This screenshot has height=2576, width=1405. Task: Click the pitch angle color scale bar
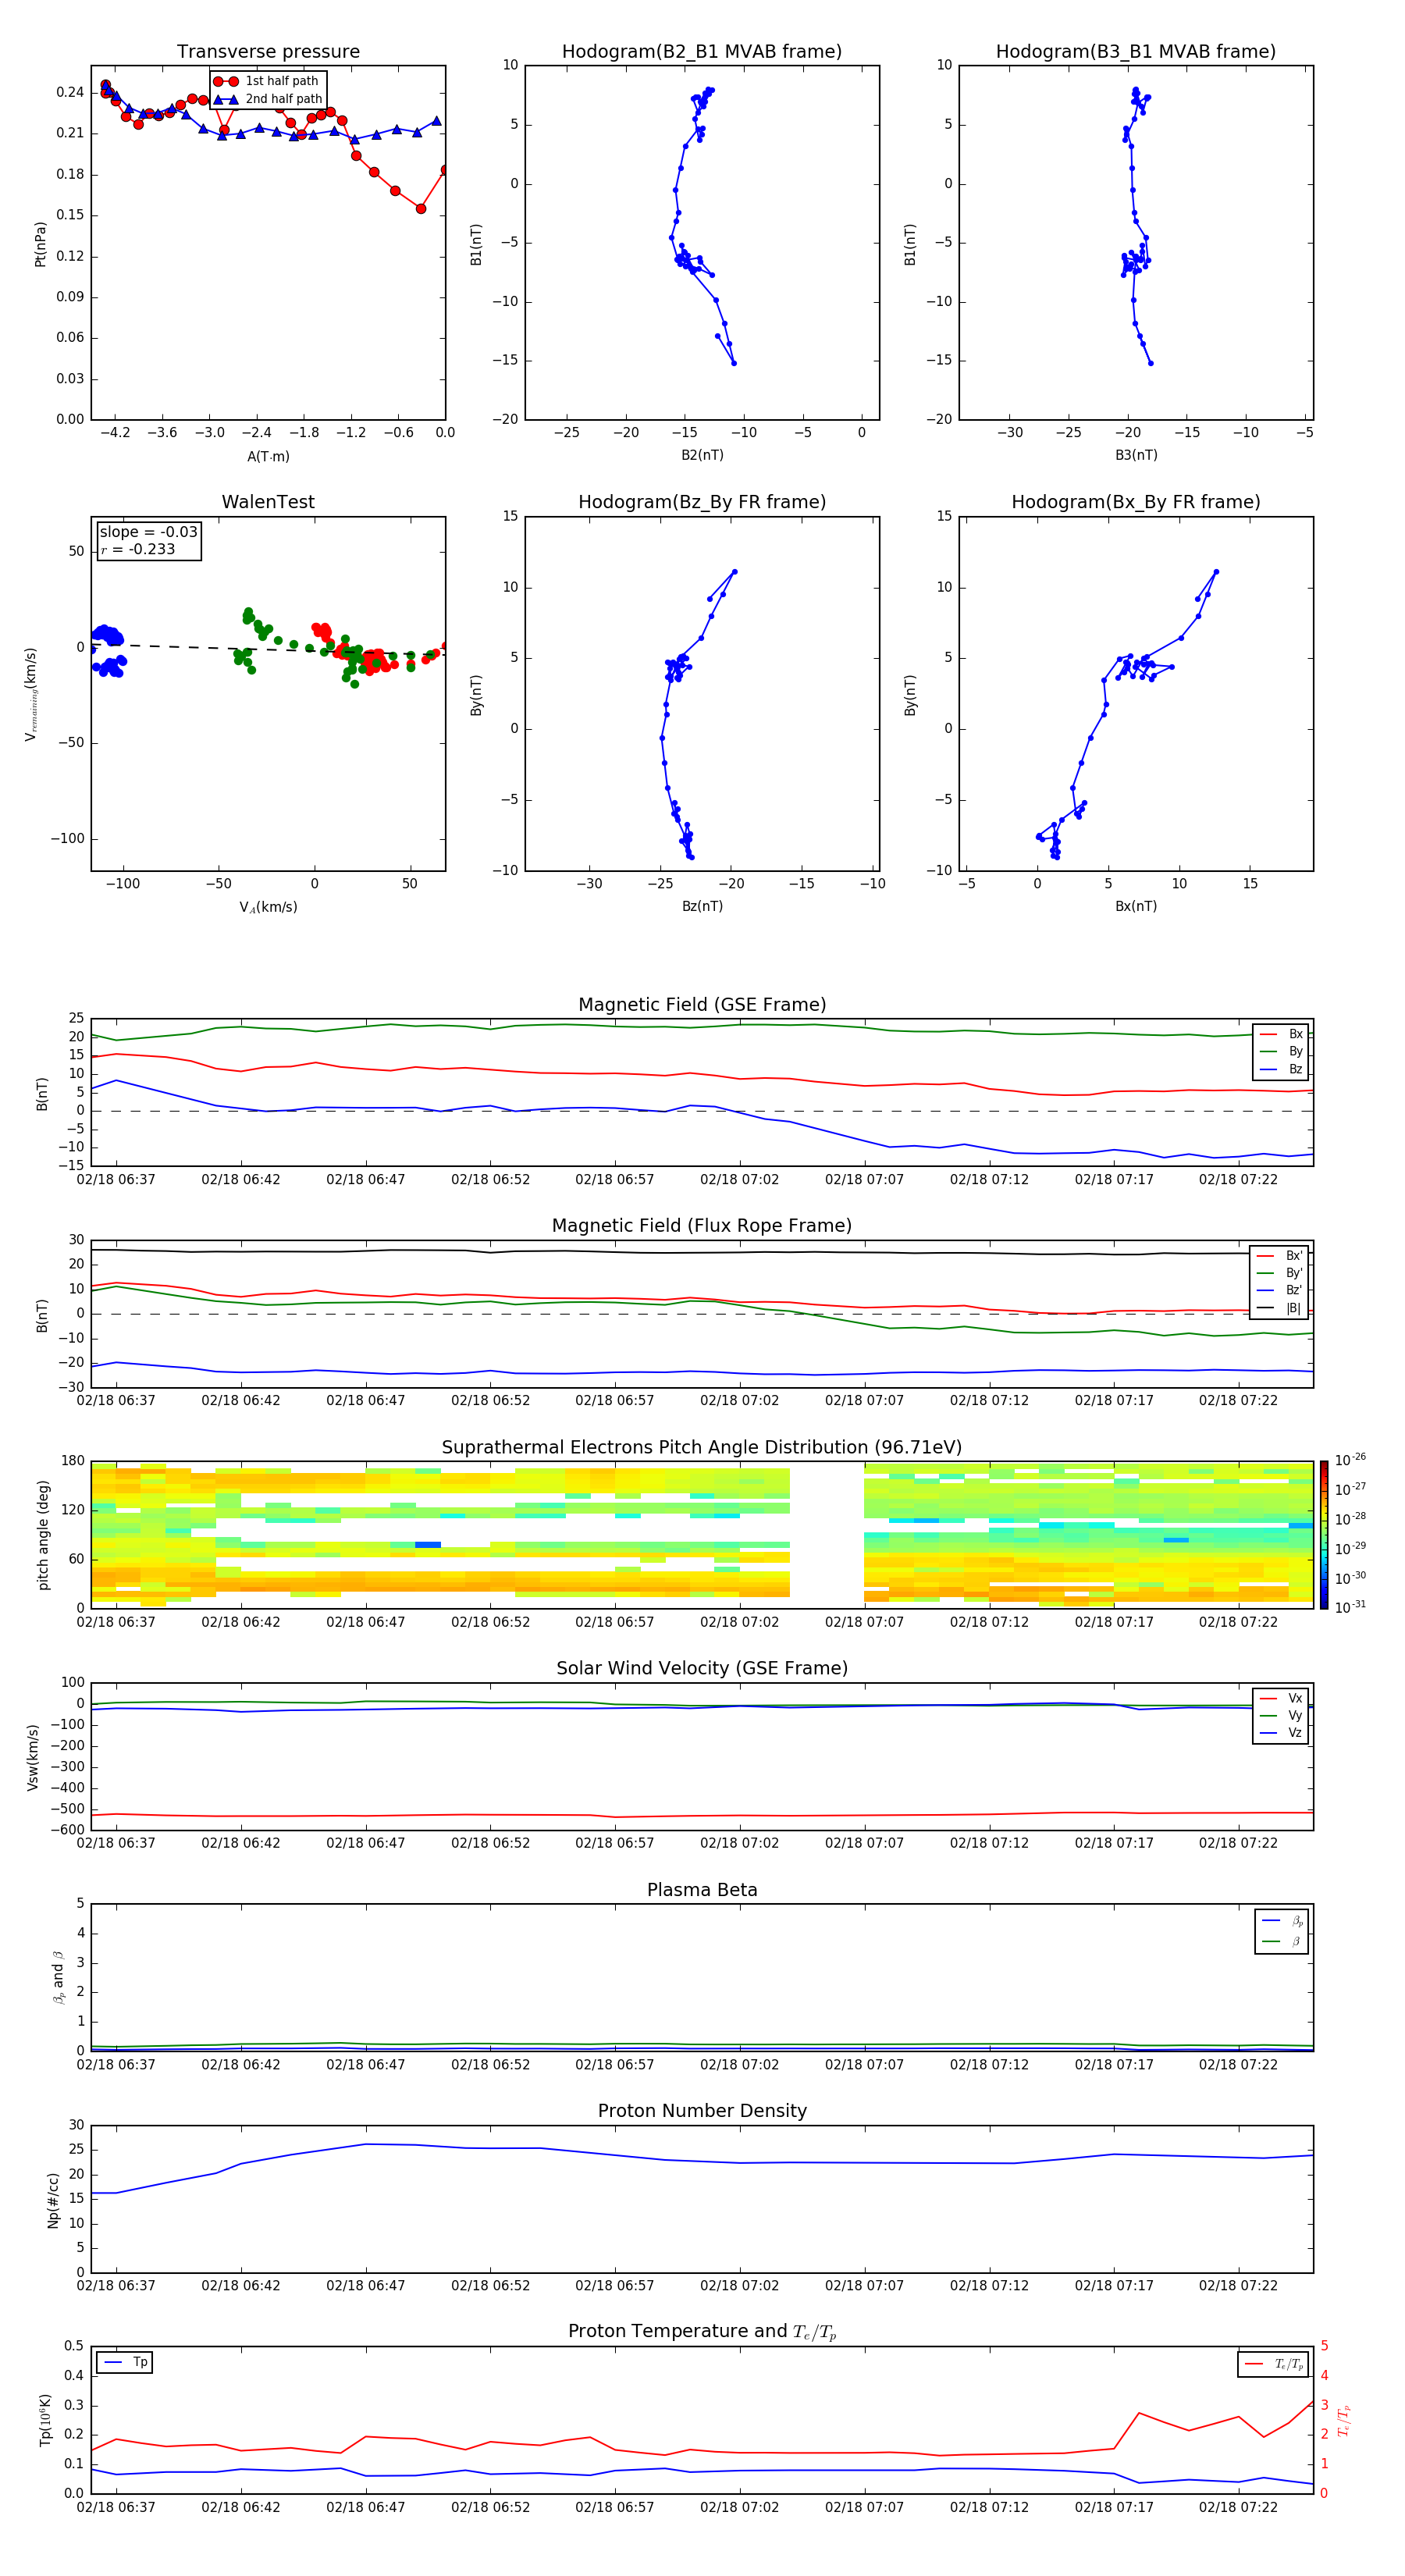pyautogui.click(x=1324, y=1534)
